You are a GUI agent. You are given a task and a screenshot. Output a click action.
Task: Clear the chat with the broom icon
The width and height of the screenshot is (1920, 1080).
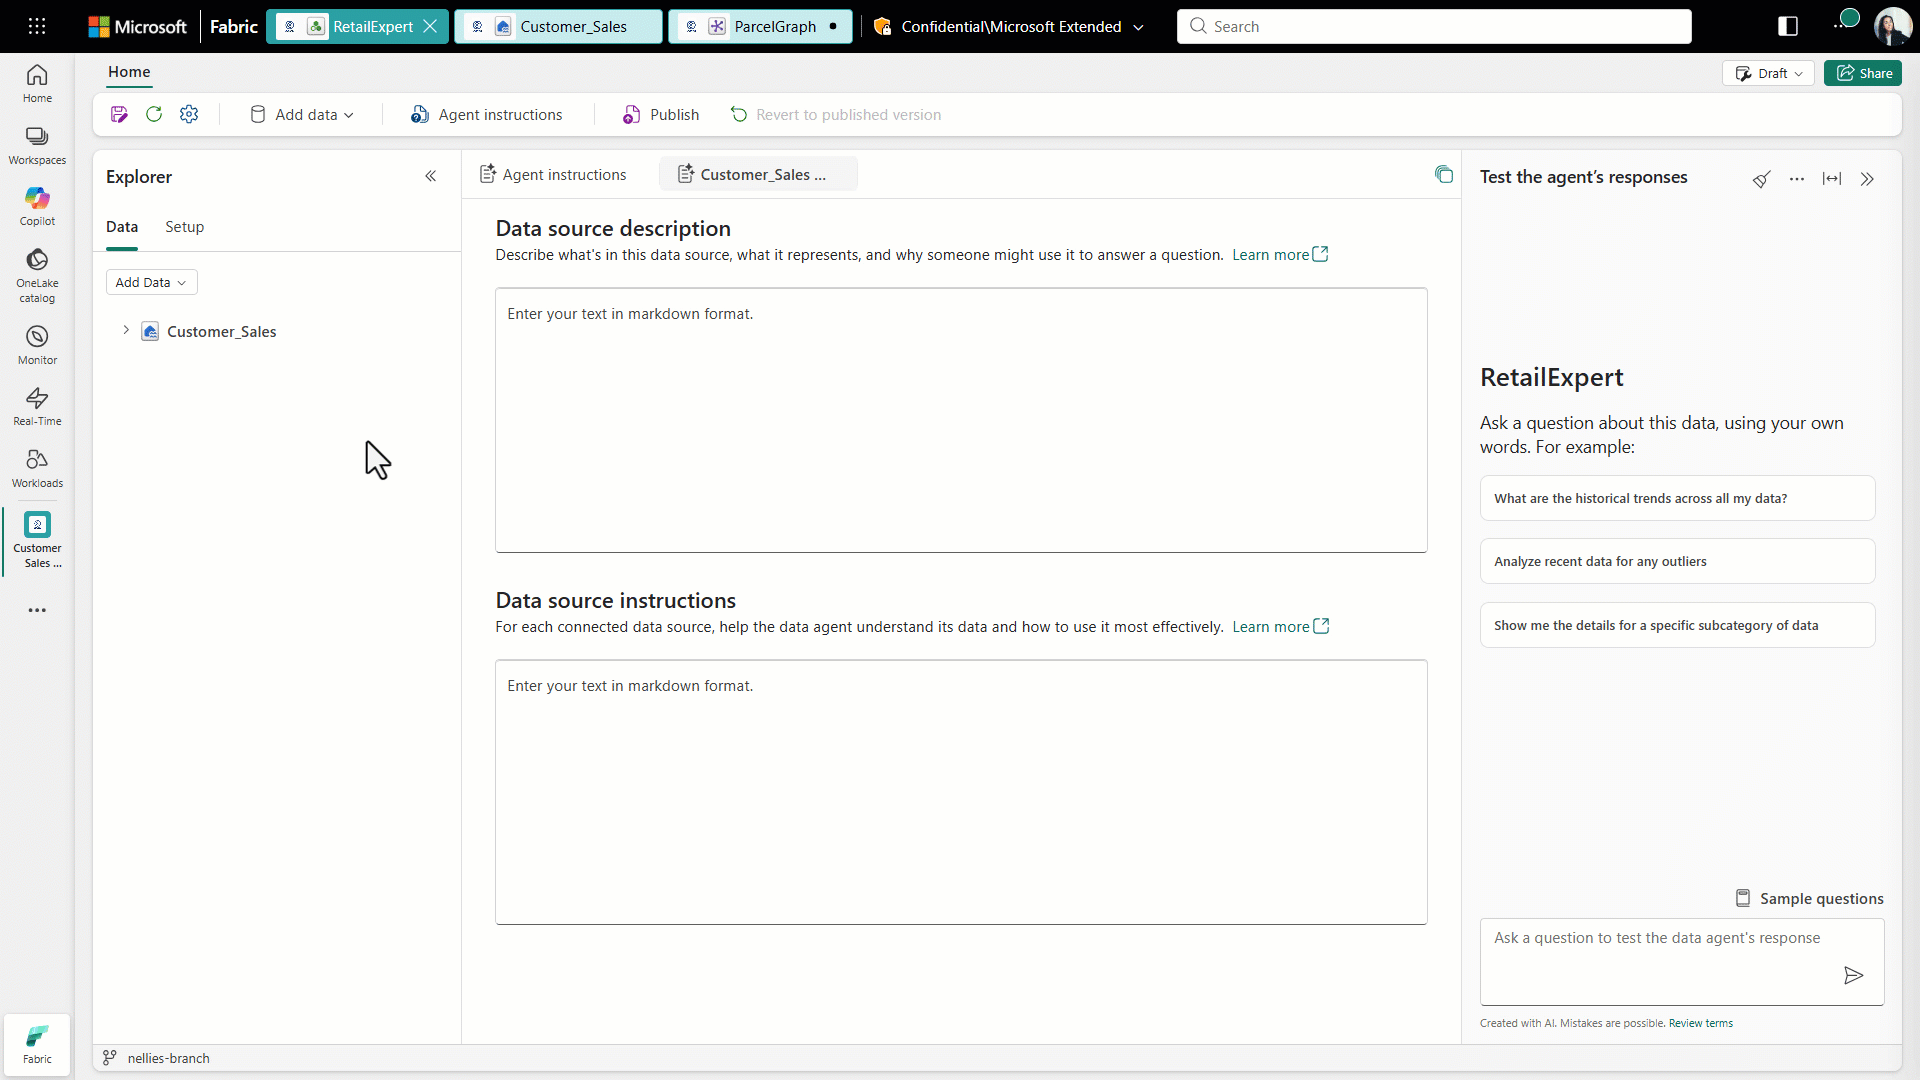coord(1762,178)
